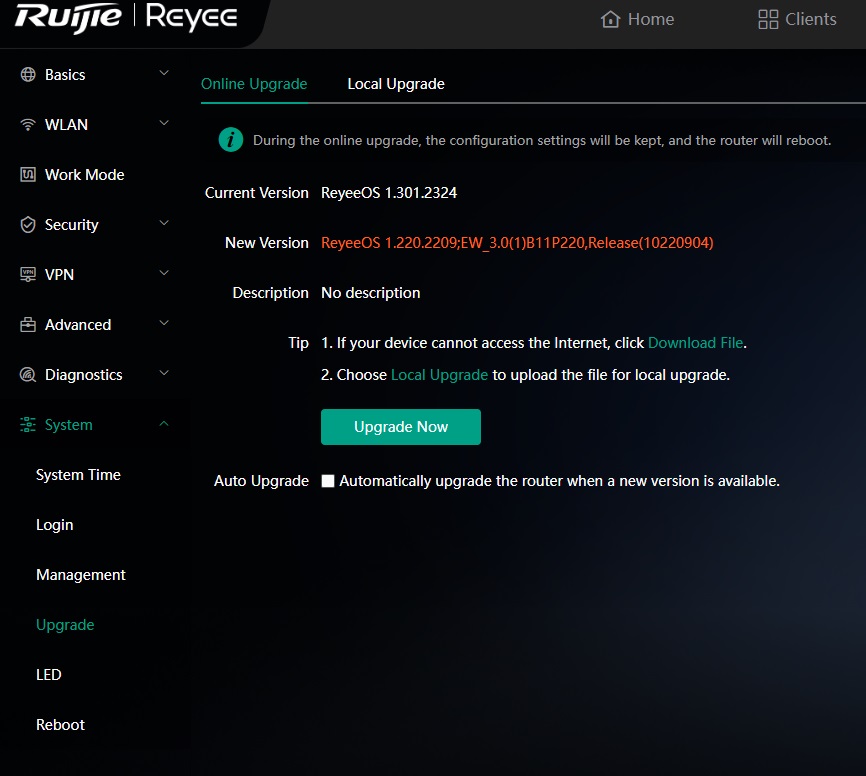Open the System Time page

(x=78, y=475)
